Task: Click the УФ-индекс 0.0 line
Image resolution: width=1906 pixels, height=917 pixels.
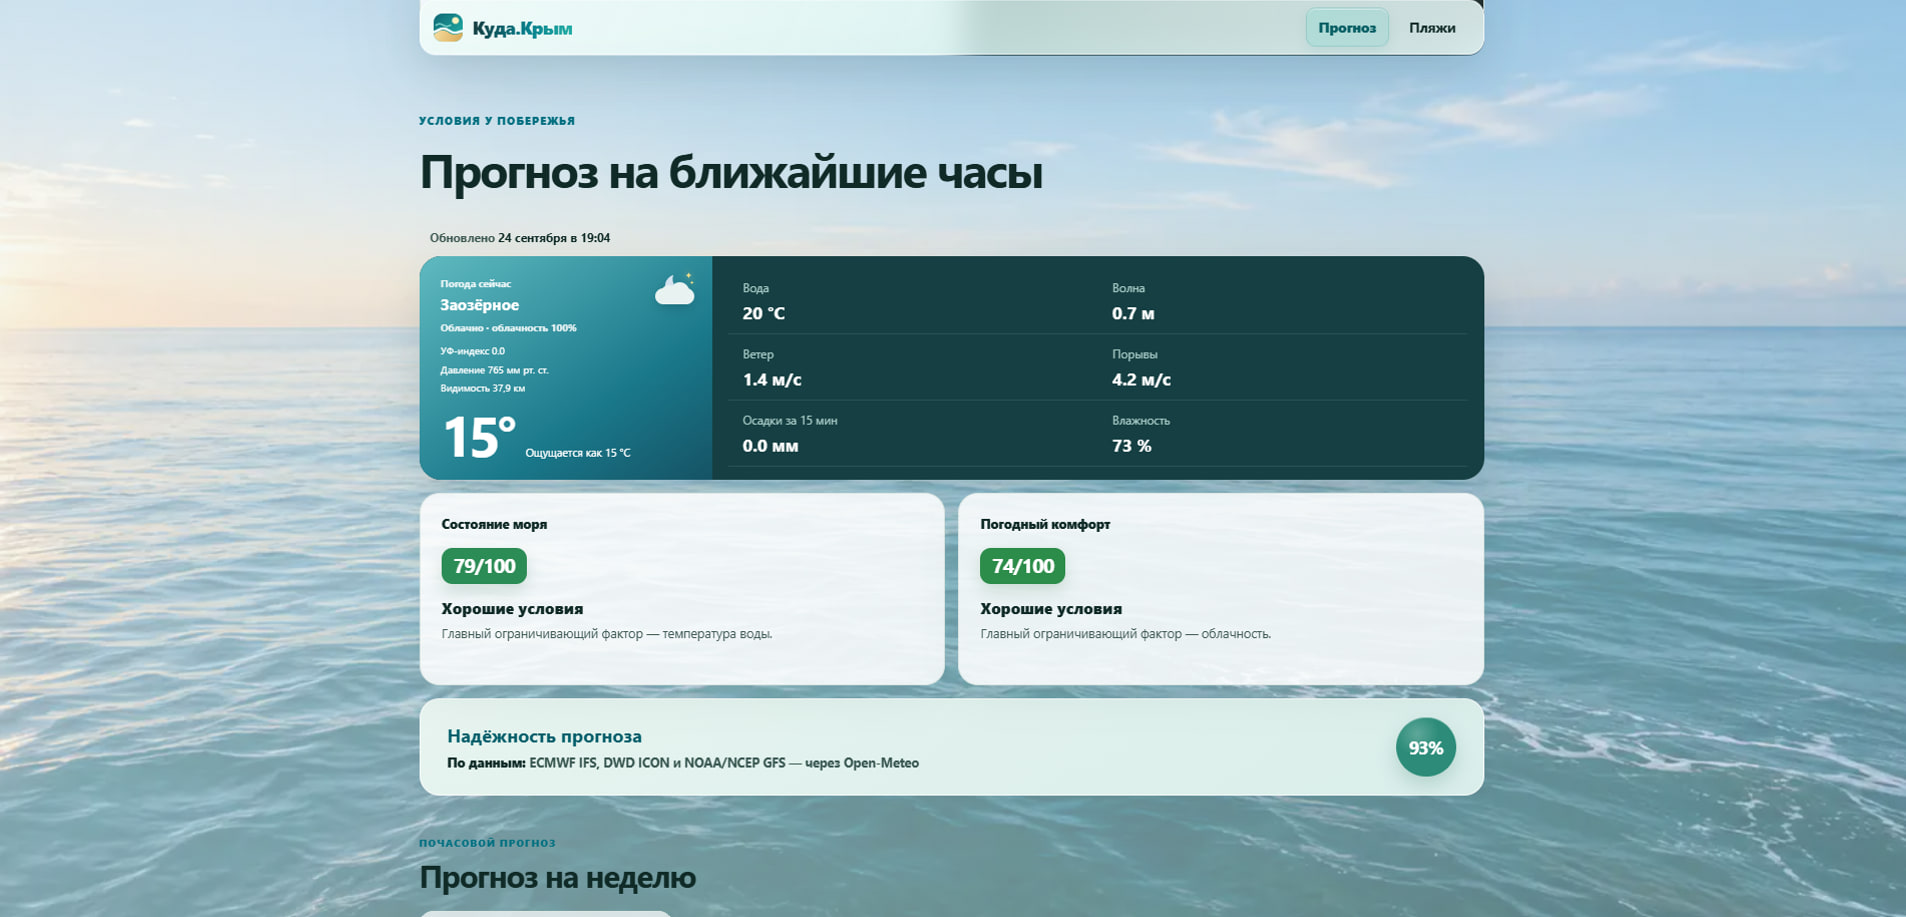Action: click(472, 351)
